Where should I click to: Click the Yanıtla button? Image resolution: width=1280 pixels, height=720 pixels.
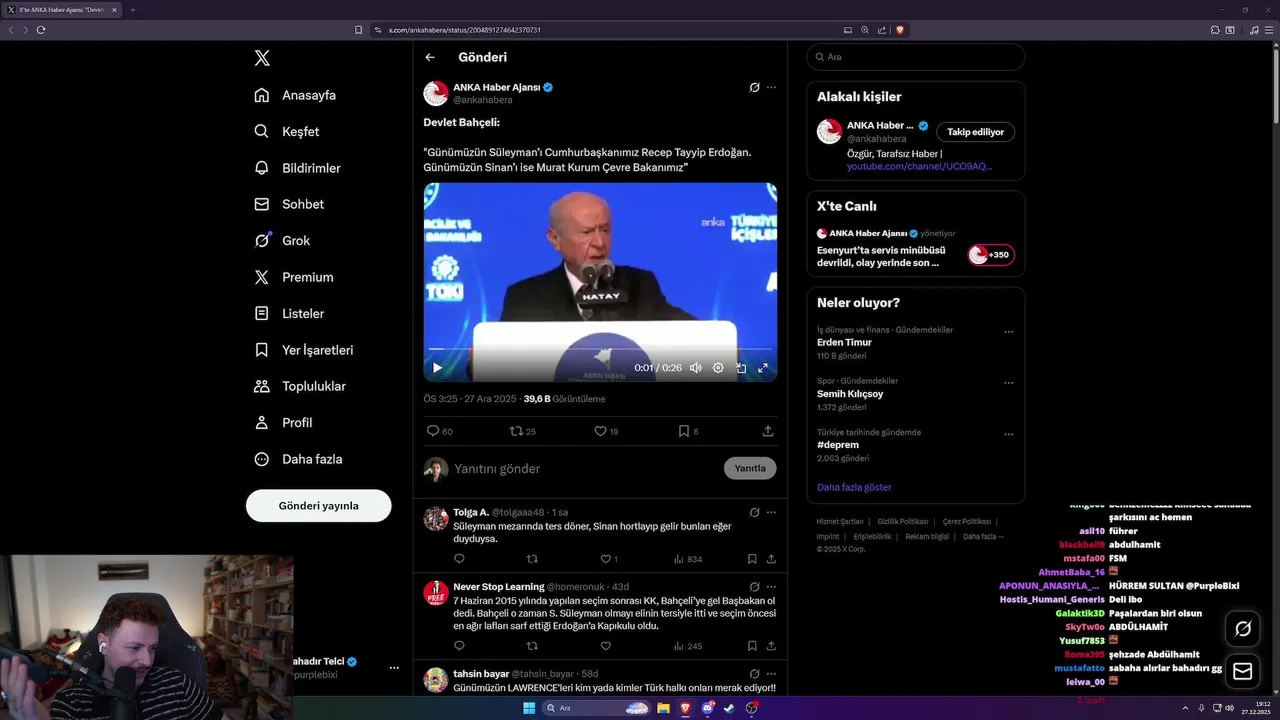(x=750, y=468)
